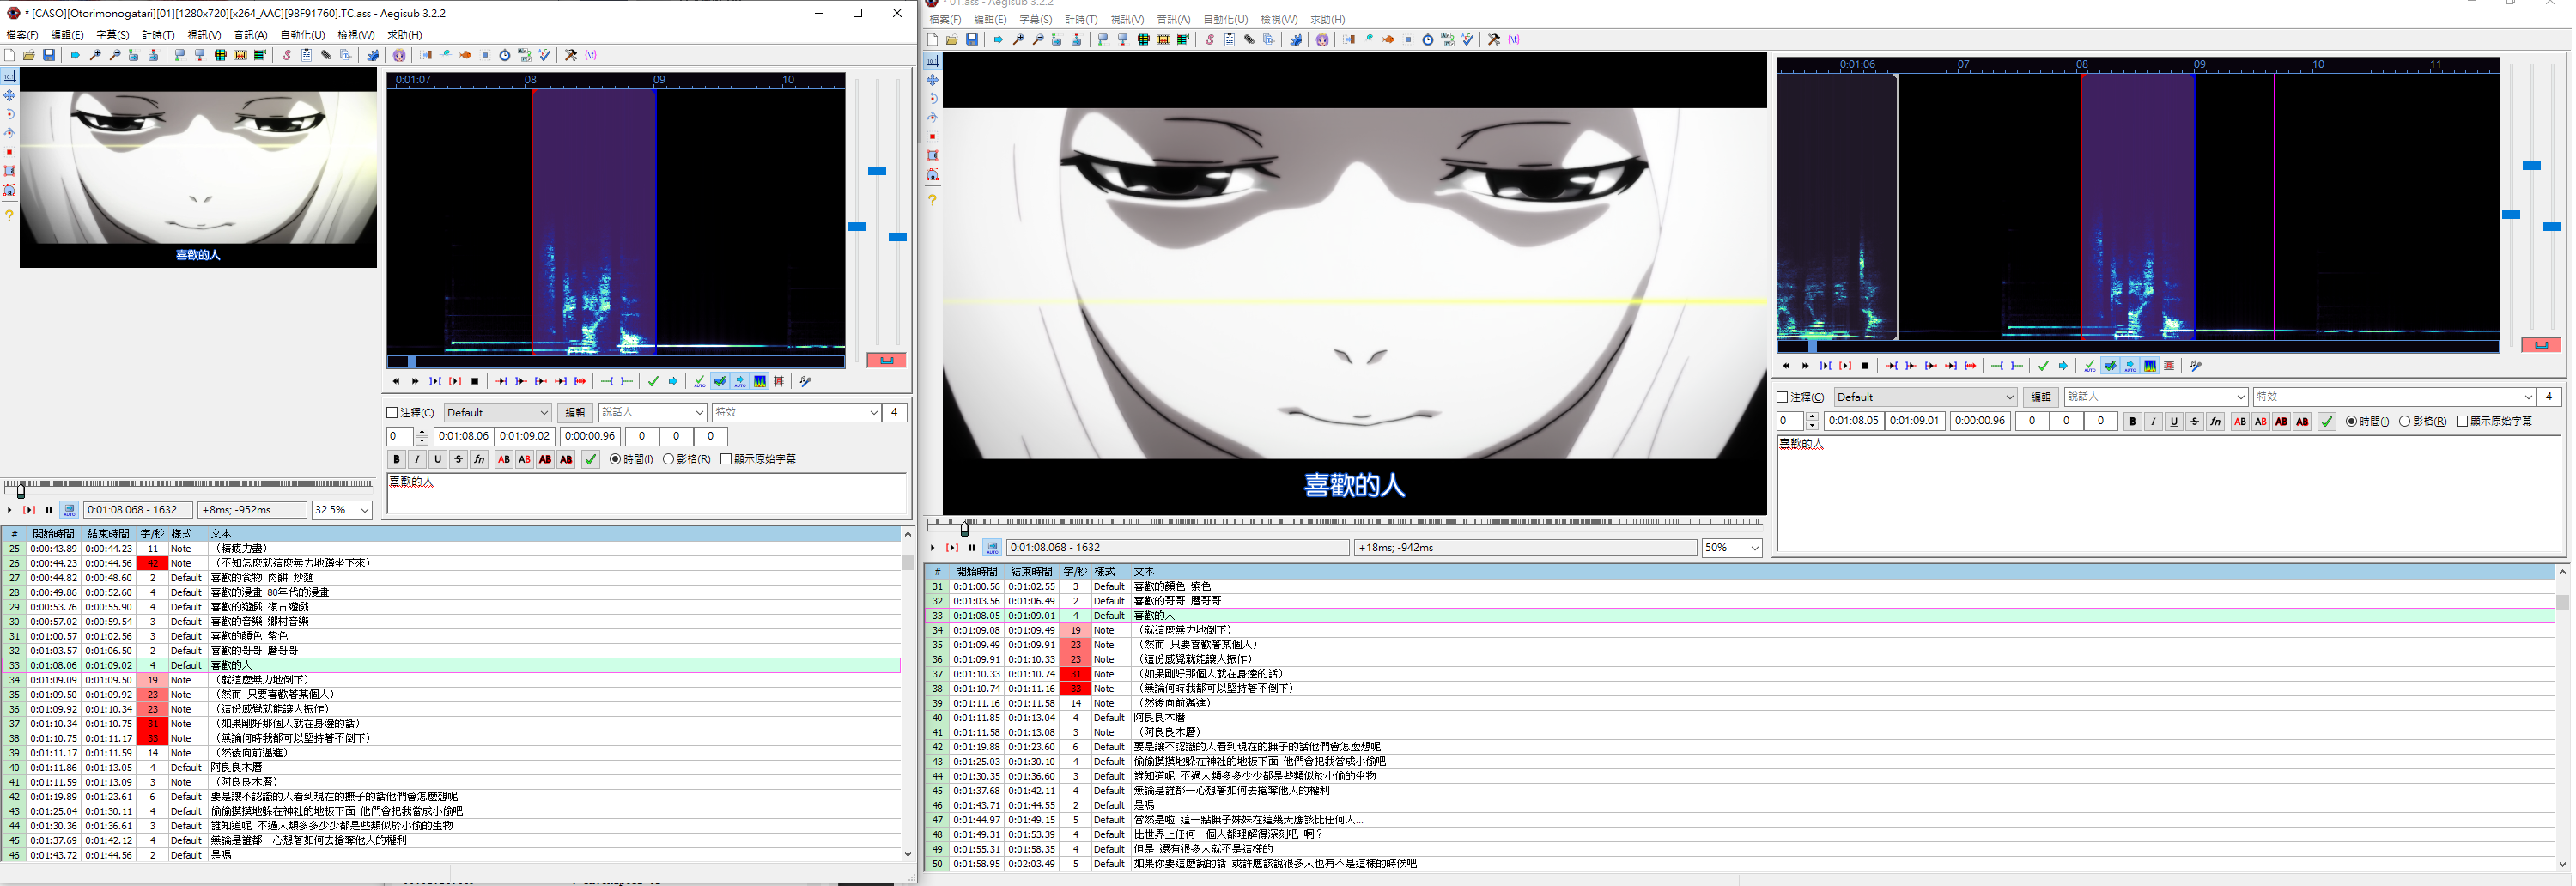Image resolution: width=2576 pixels, height=886 pixels.
Task: Open Shift Times clock icon in left window
Action: coord(504,55)
